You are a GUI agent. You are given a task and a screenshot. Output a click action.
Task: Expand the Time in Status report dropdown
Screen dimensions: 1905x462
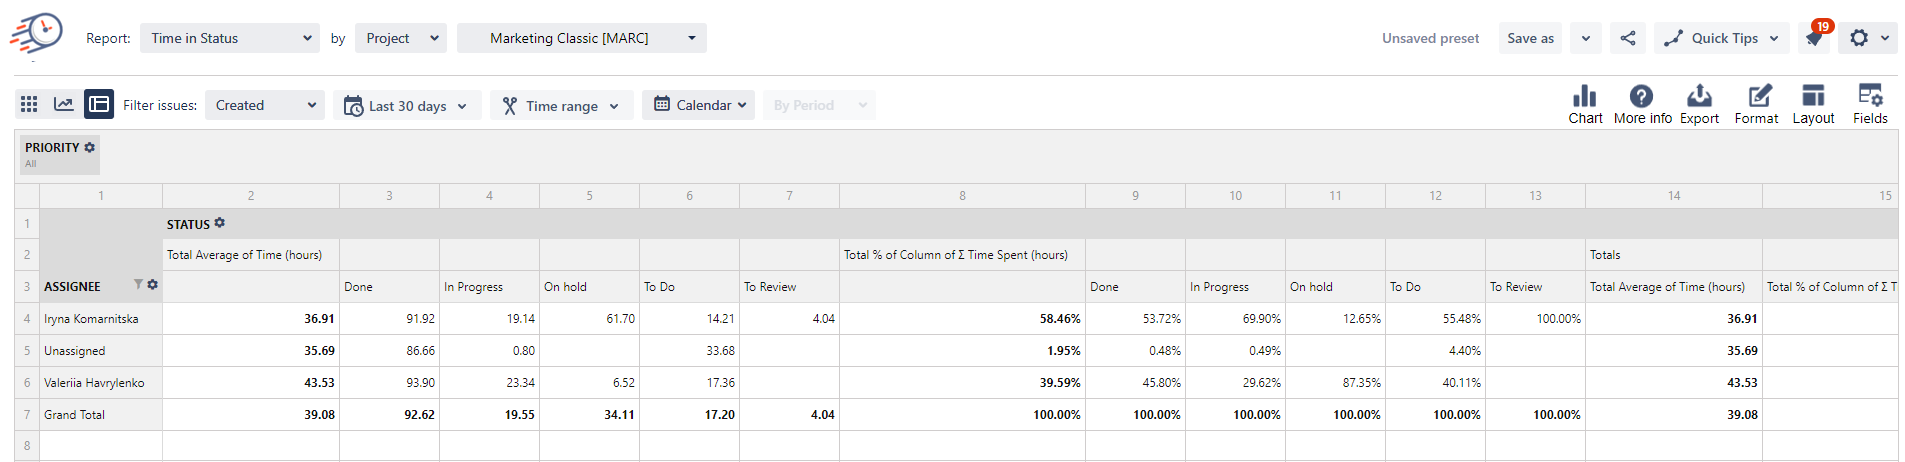click(x=230, y=38)
